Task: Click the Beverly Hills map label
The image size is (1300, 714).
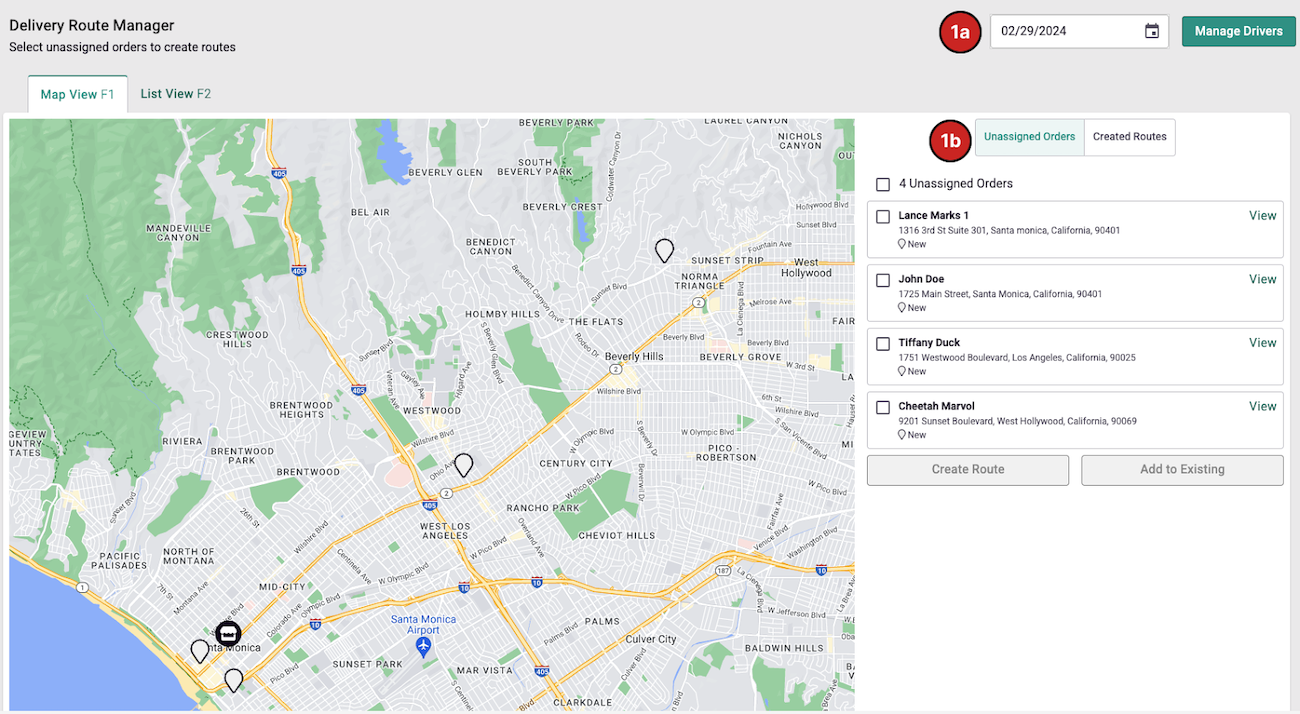Action: click(634, 357)
